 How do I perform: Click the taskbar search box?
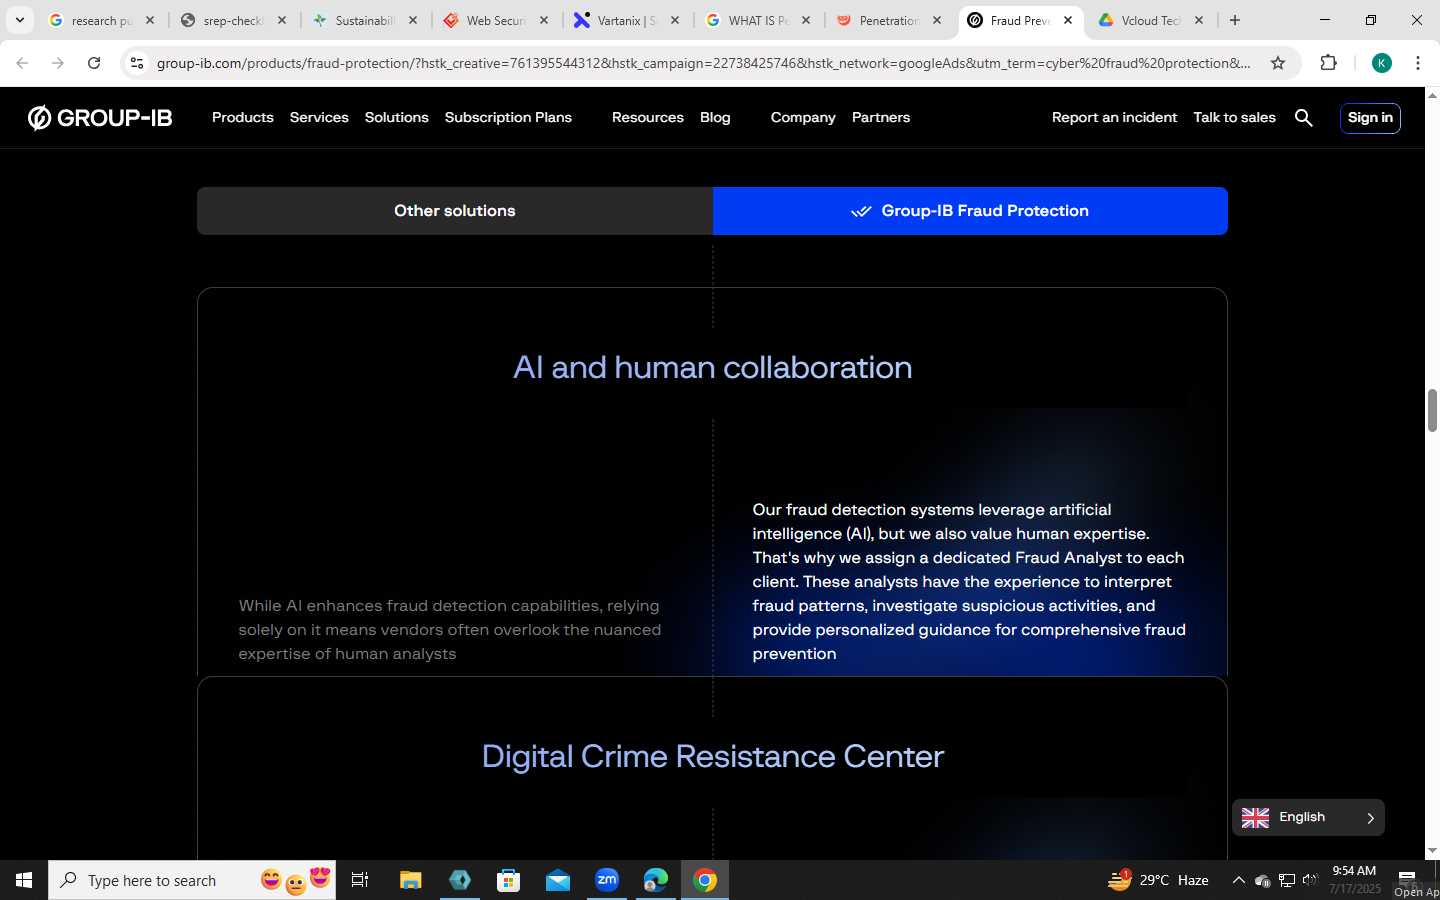pos(192,880)
